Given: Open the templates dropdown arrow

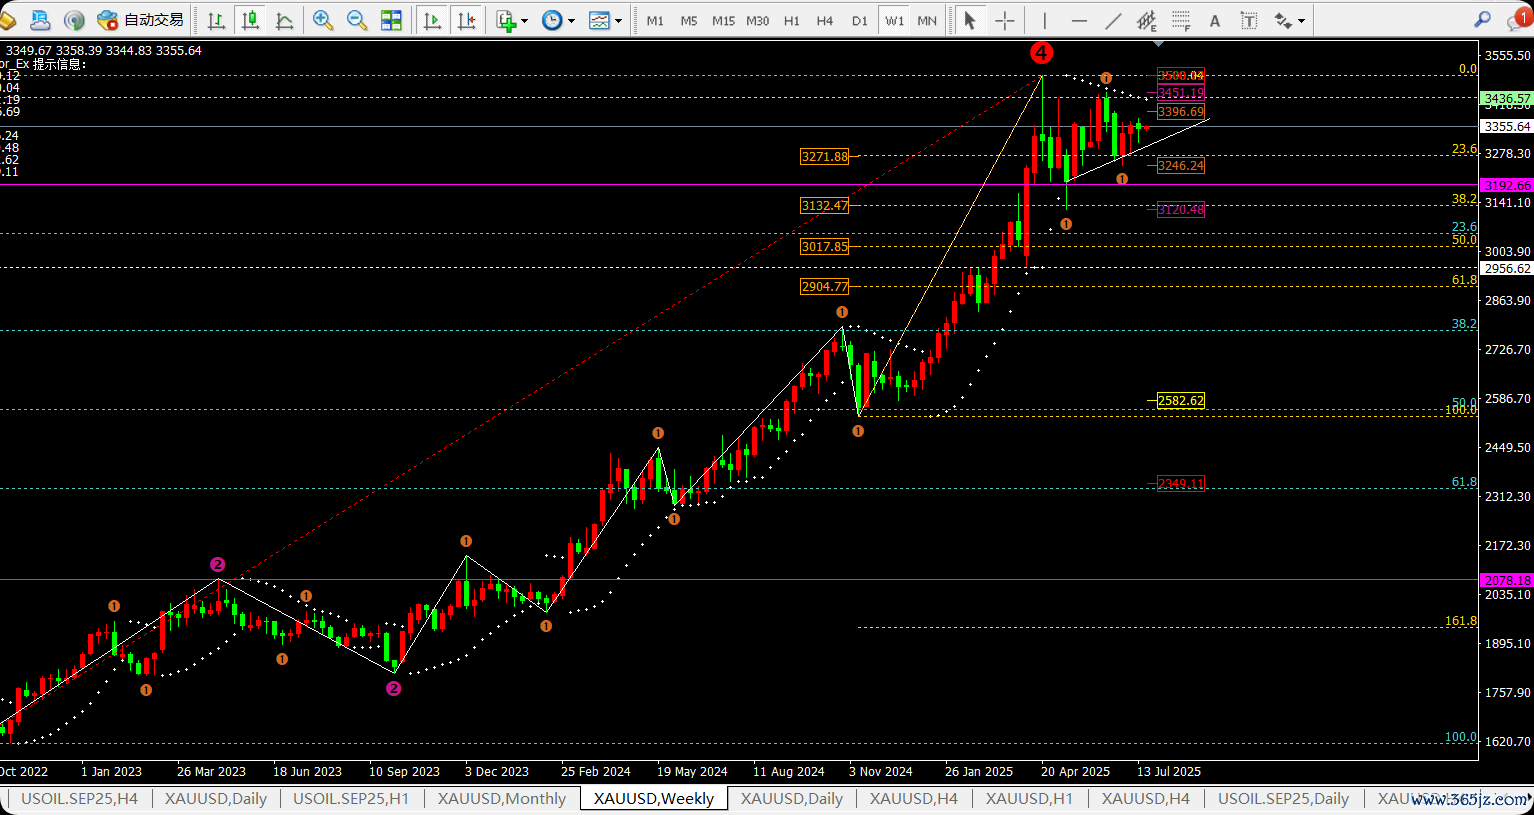Looking at the screenshot, I should (619, 21).
